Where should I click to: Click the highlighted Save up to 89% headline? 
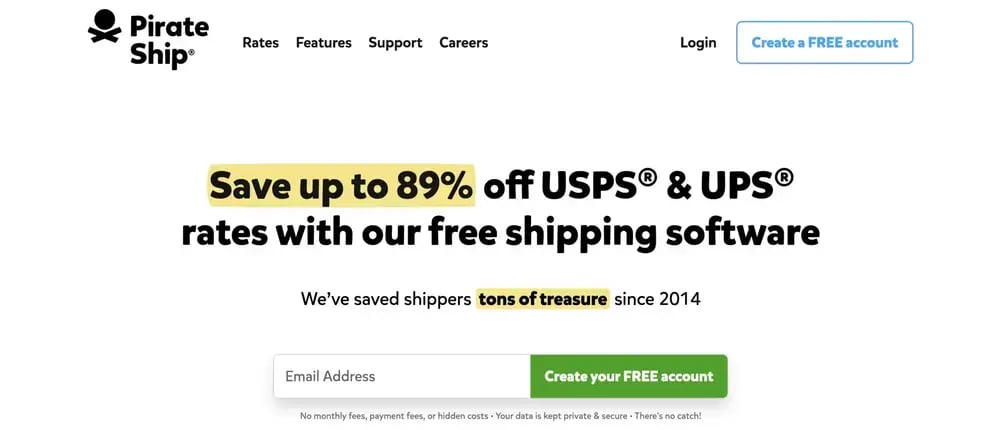click(x=341, y=185)
